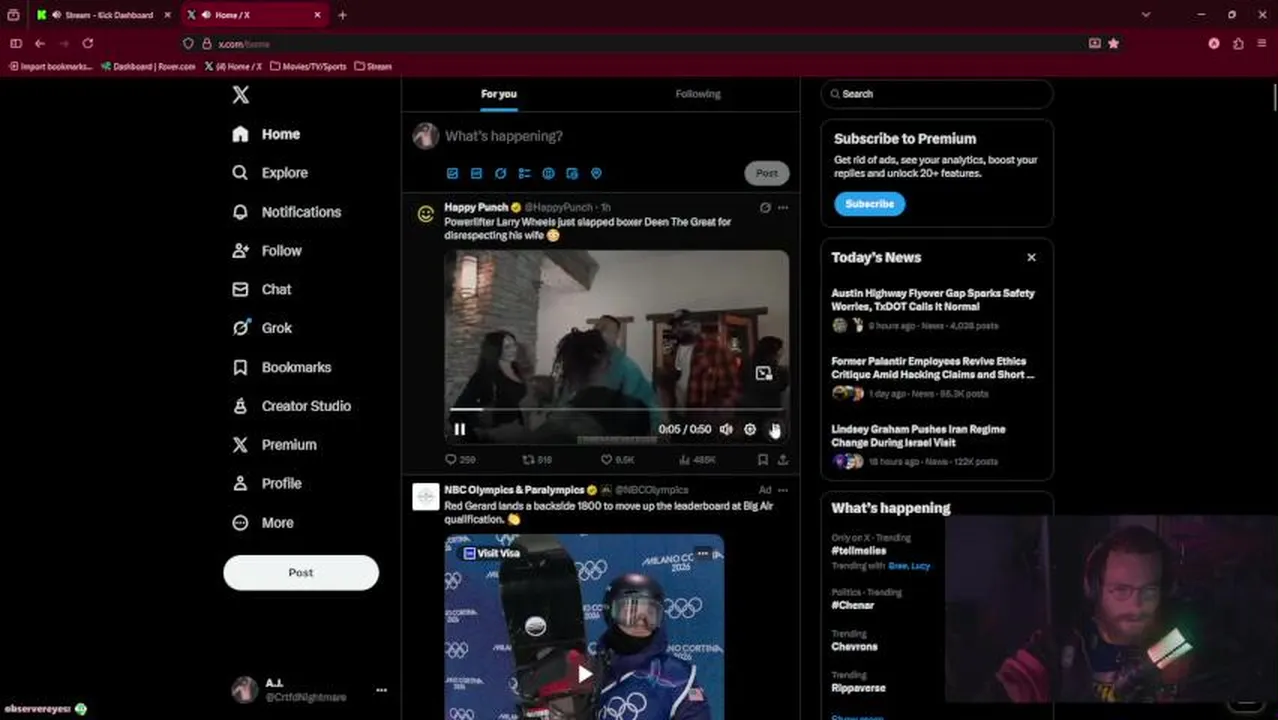Add a poll icon in composer

(524, 173)
